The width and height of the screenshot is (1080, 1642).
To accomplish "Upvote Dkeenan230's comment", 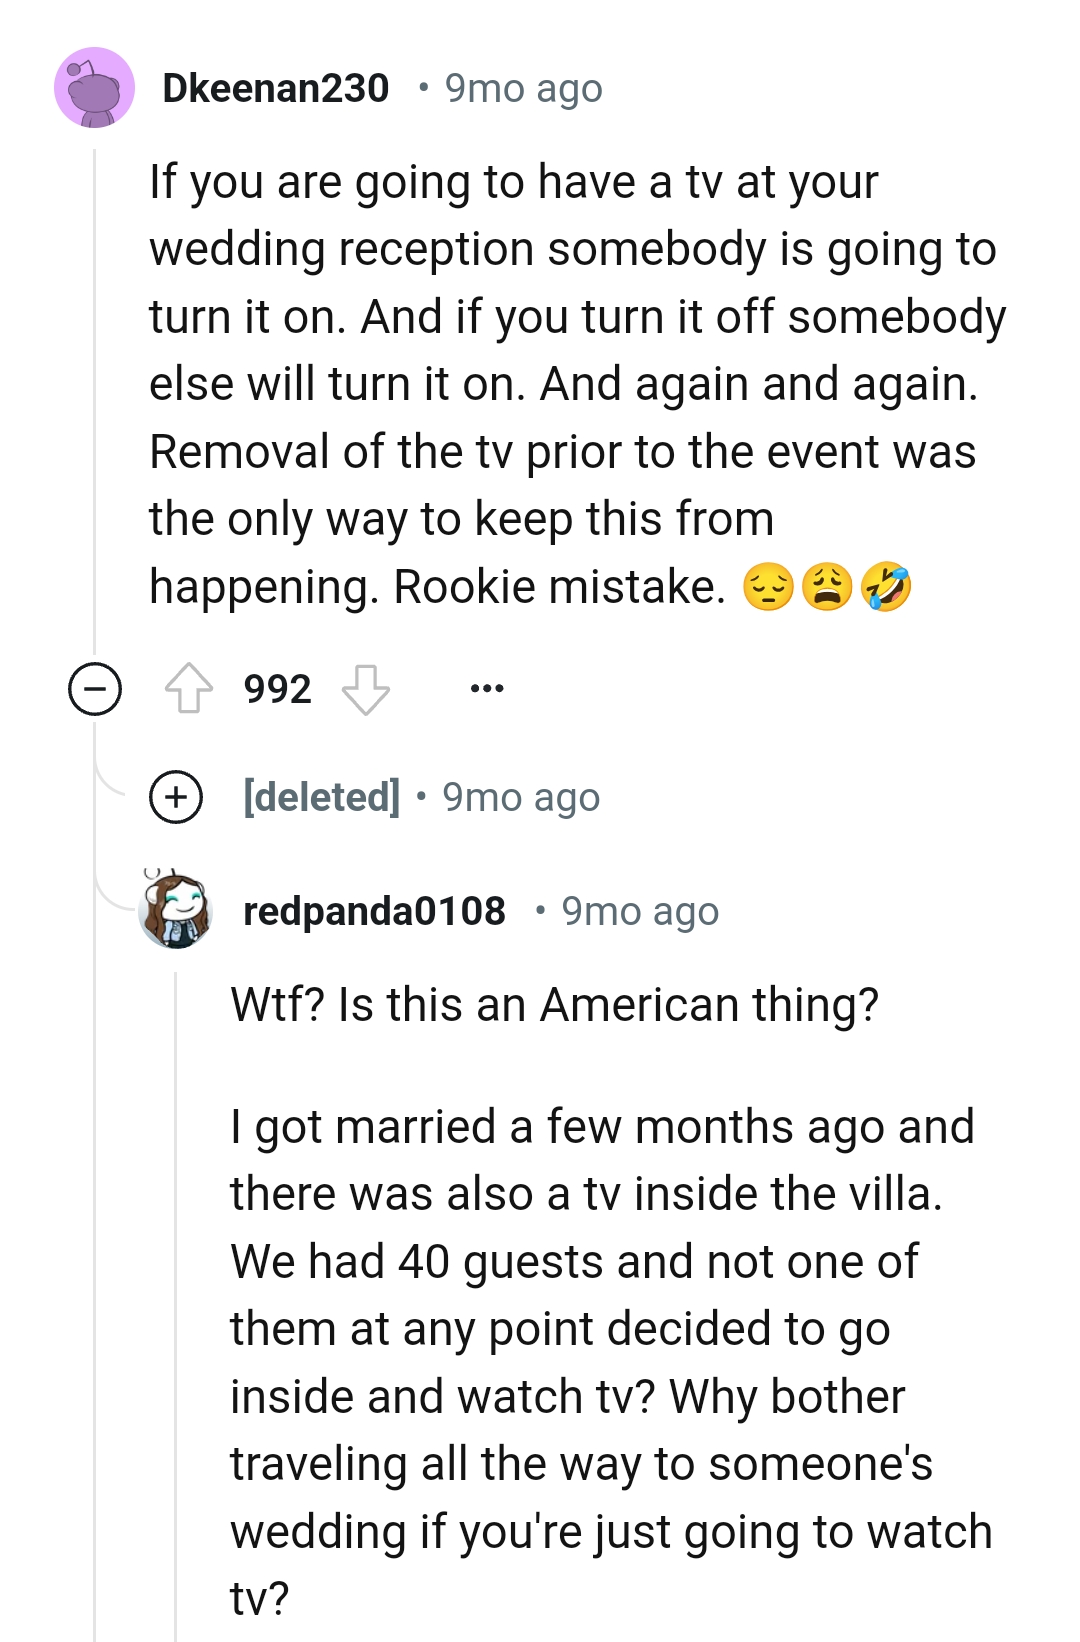I will tap(189, 689).
